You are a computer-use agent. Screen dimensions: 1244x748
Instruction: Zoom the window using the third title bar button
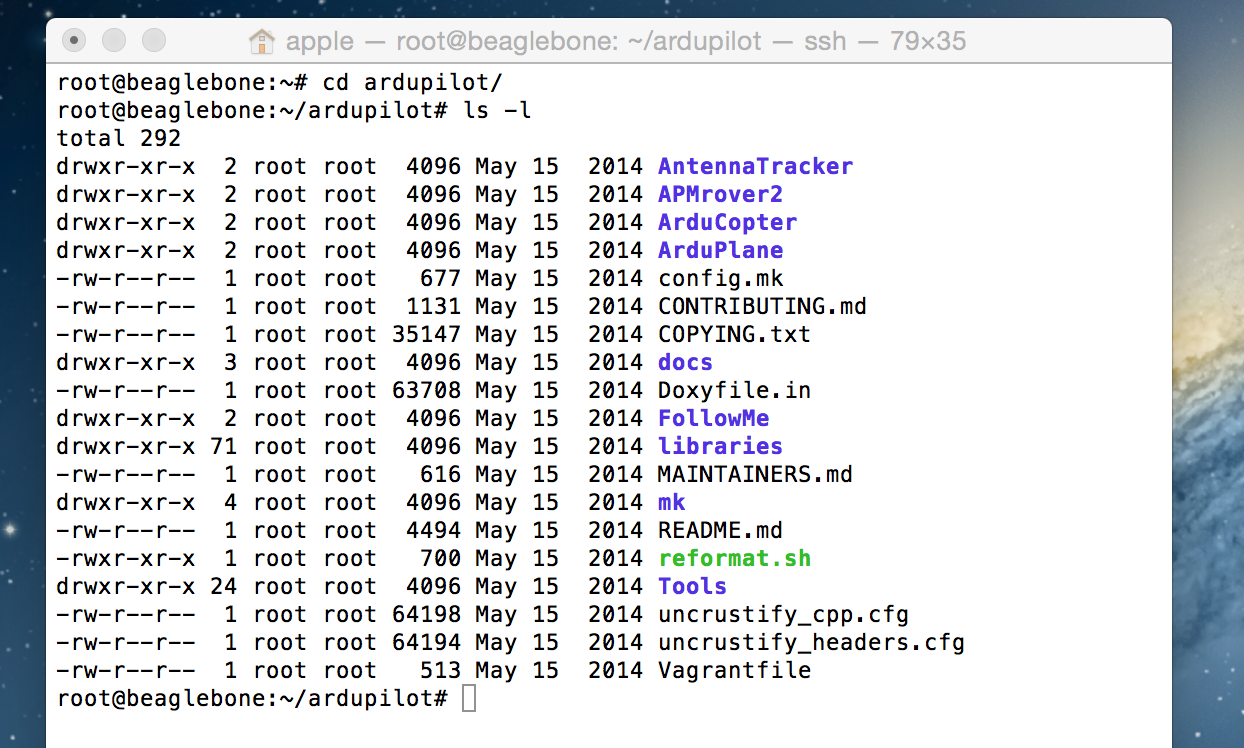tap(154, 41)
